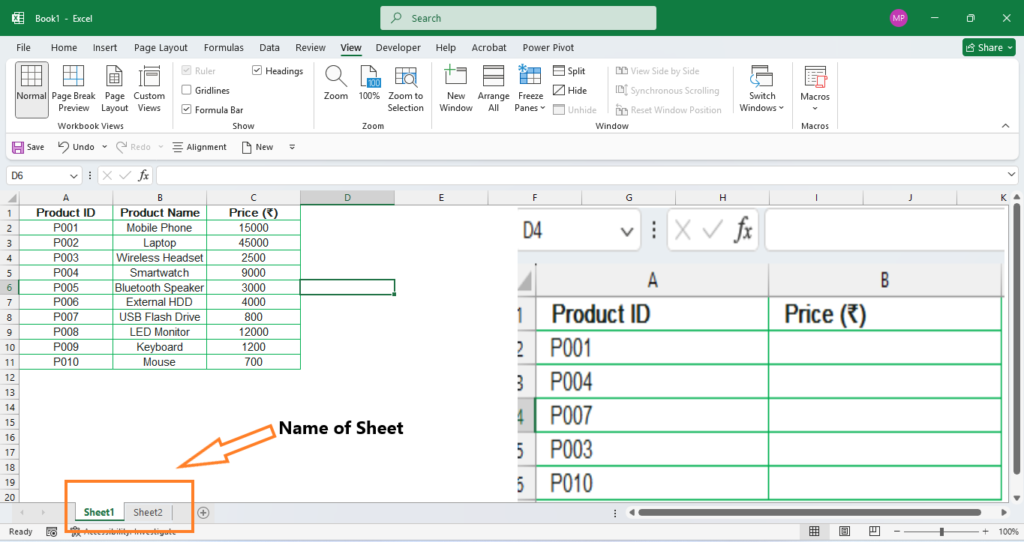Image resolution: width=1024 pixels, height=542 pixels.
Task: Open the Name Box dropdown arrow
Action: coord(73,176)
